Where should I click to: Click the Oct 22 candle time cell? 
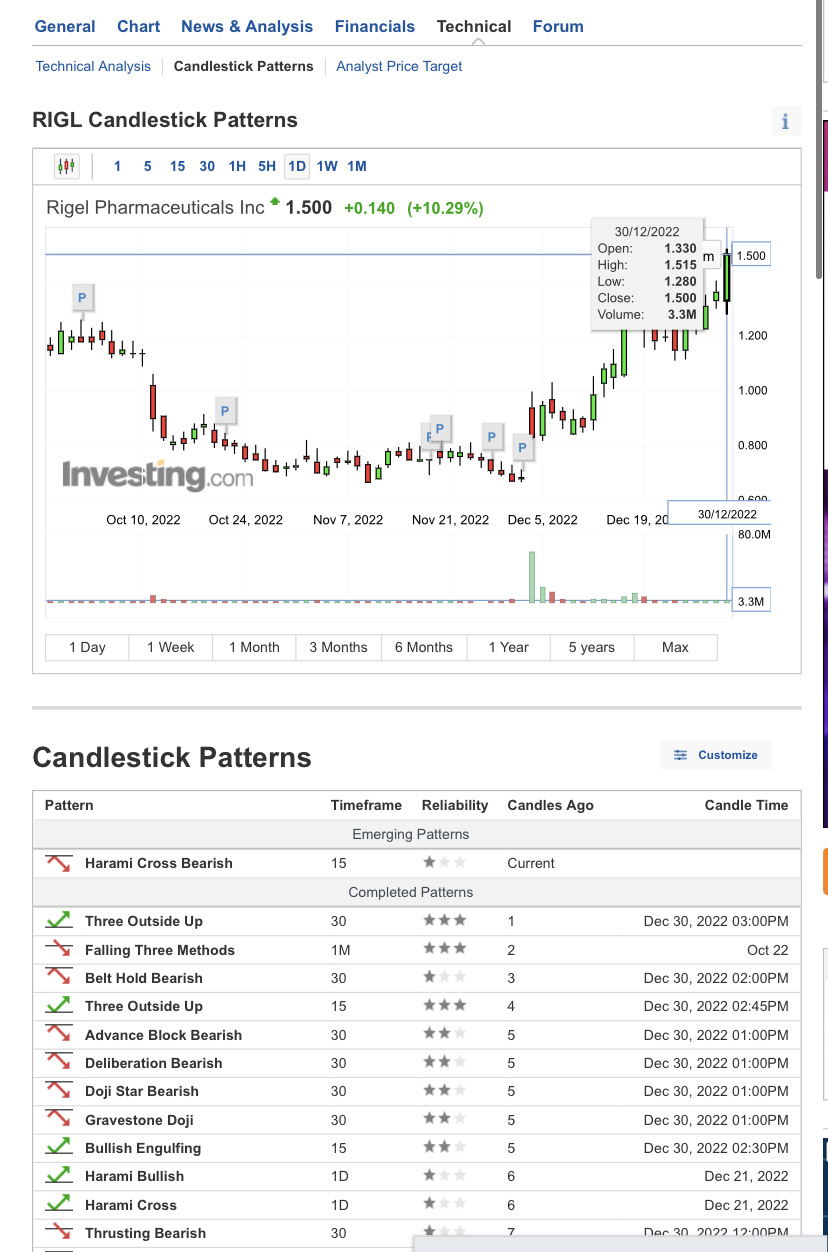(x=767, y=950)
